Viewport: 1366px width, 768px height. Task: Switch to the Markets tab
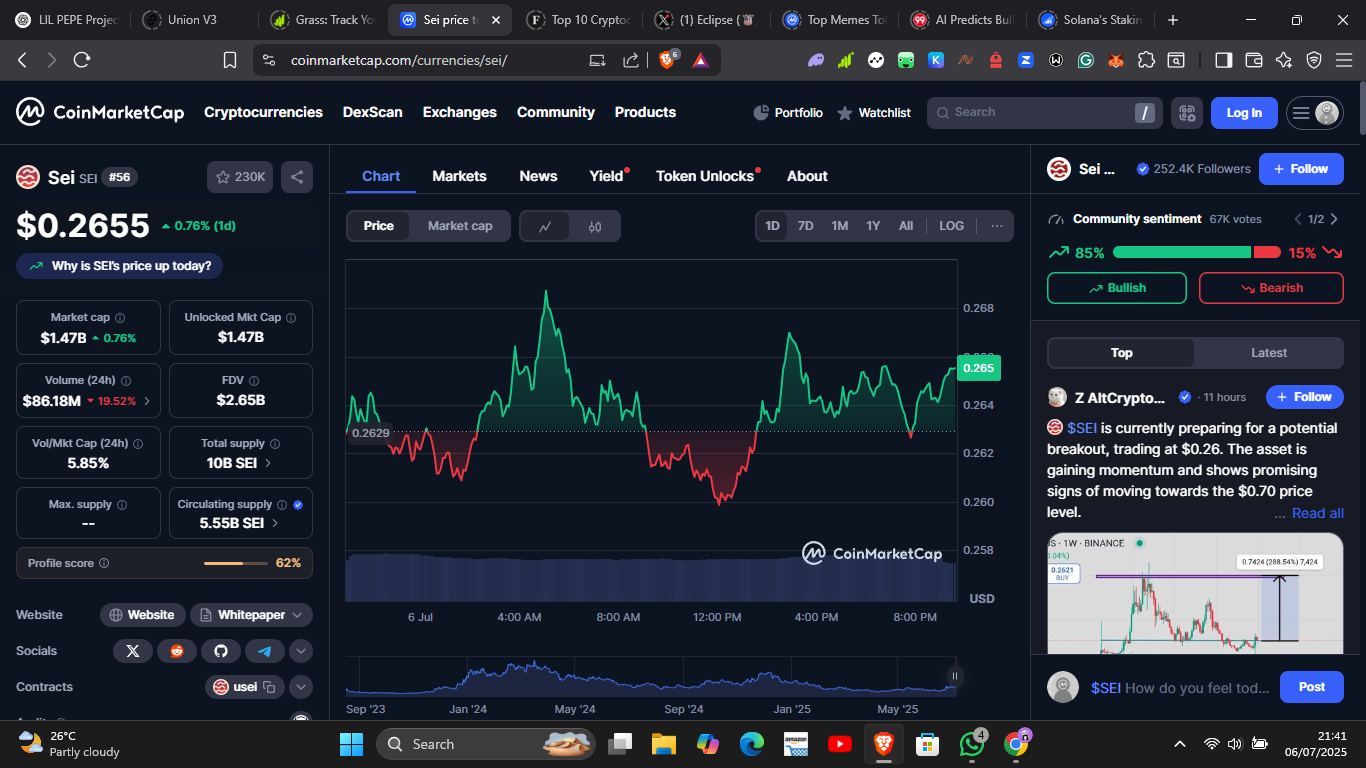coord(459,176)
